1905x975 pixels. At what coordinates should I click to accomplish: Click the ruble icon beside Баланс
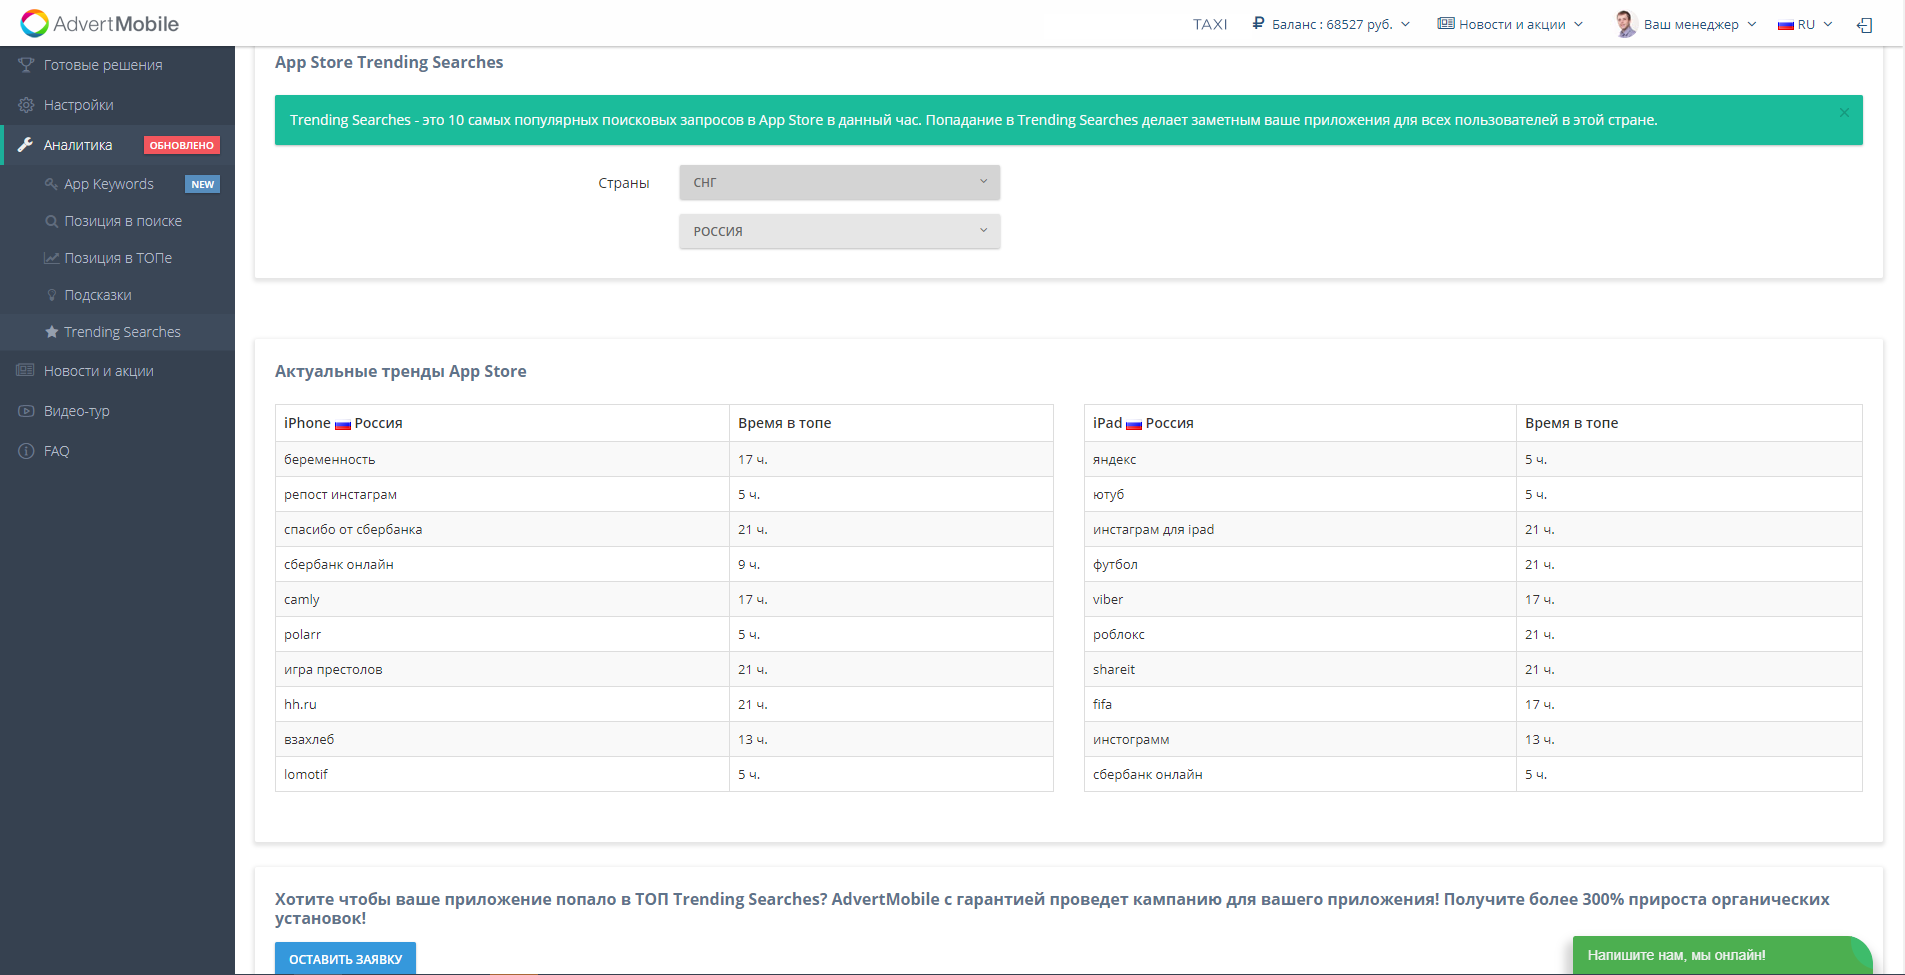[x=1258, y=23]
